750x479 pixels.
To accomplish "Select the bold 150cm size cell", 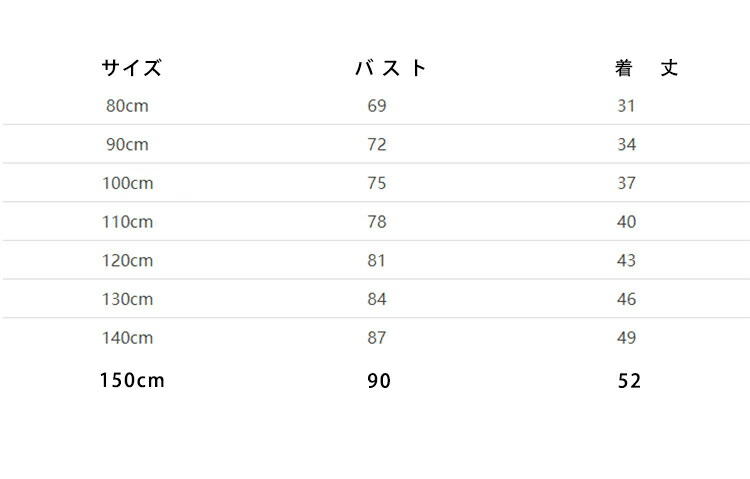I will point(132,381).
